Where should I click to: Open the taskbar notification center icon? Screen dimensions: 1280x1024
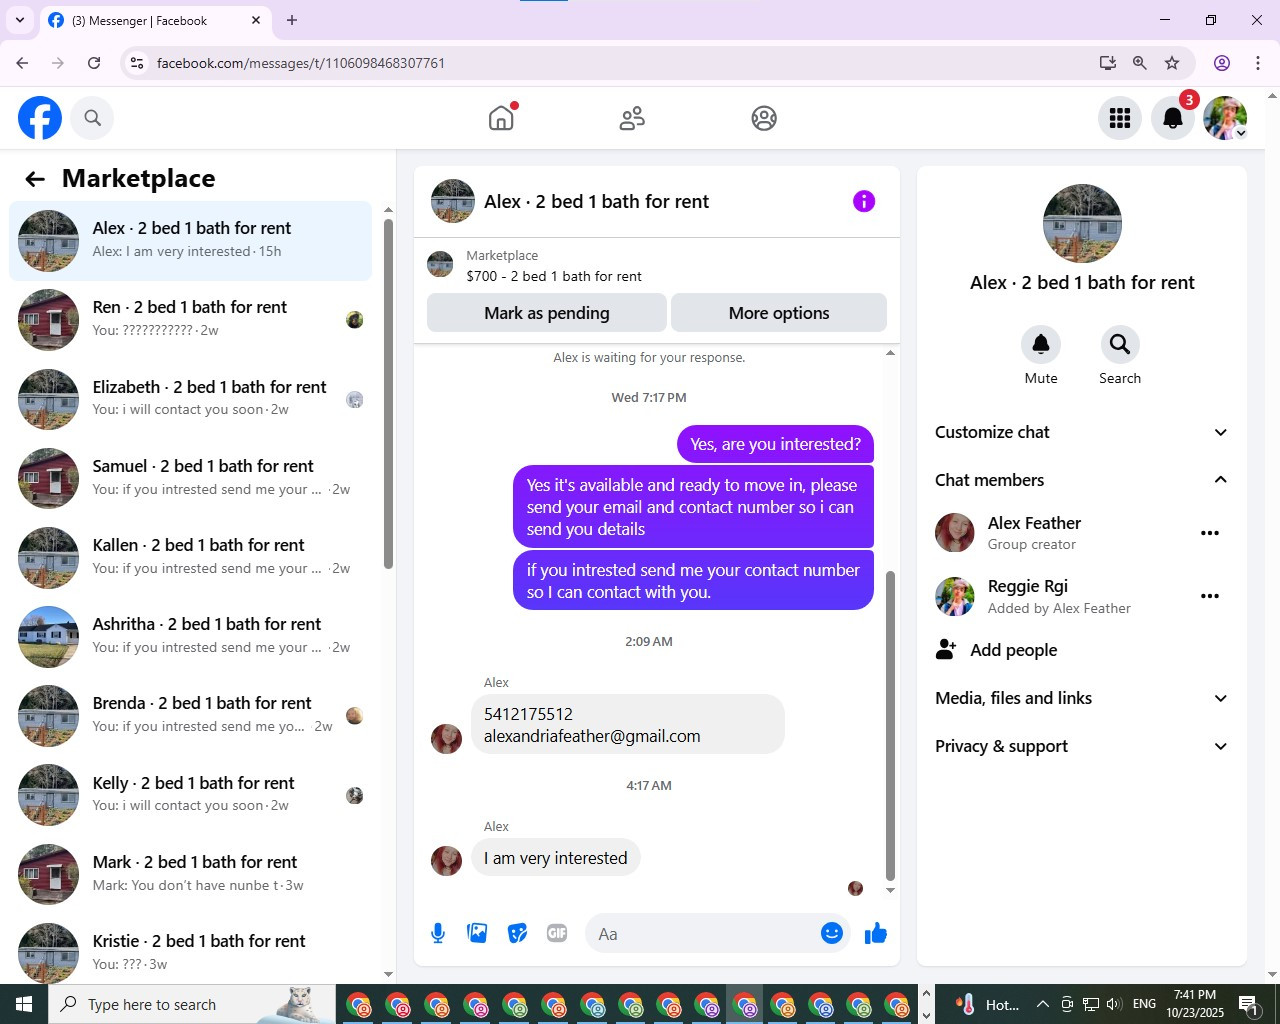point(1248,1004)
